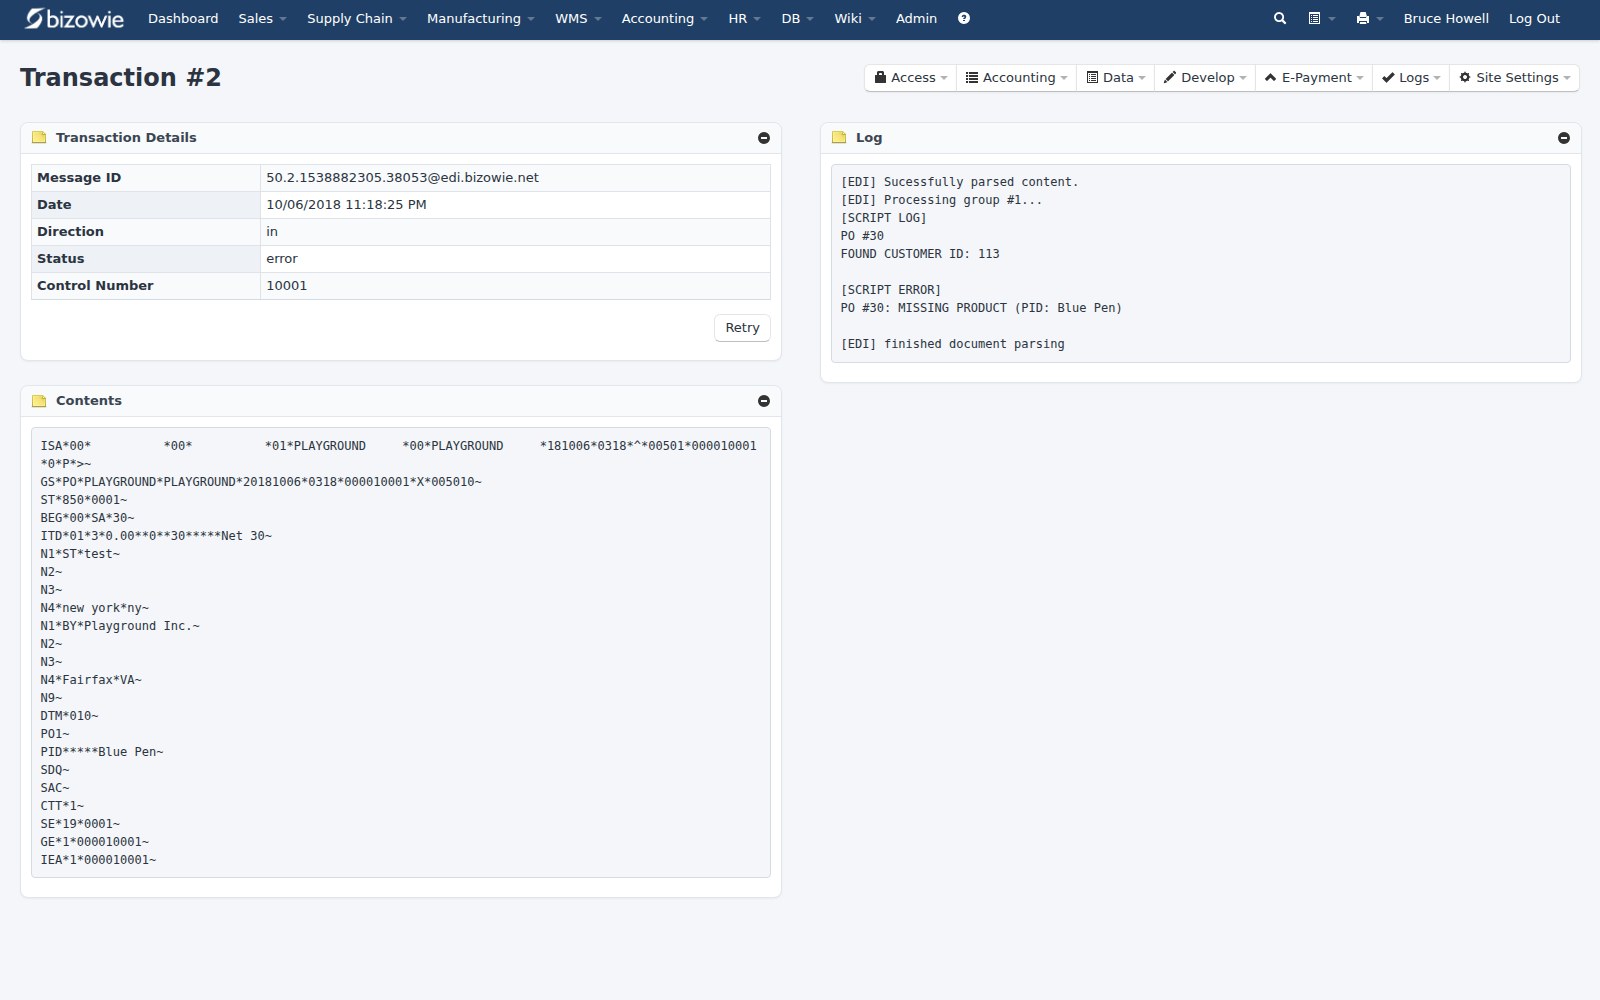1600x1000 pixels.
Task: Open the WMS menu
Action: [x=578, y=18]
